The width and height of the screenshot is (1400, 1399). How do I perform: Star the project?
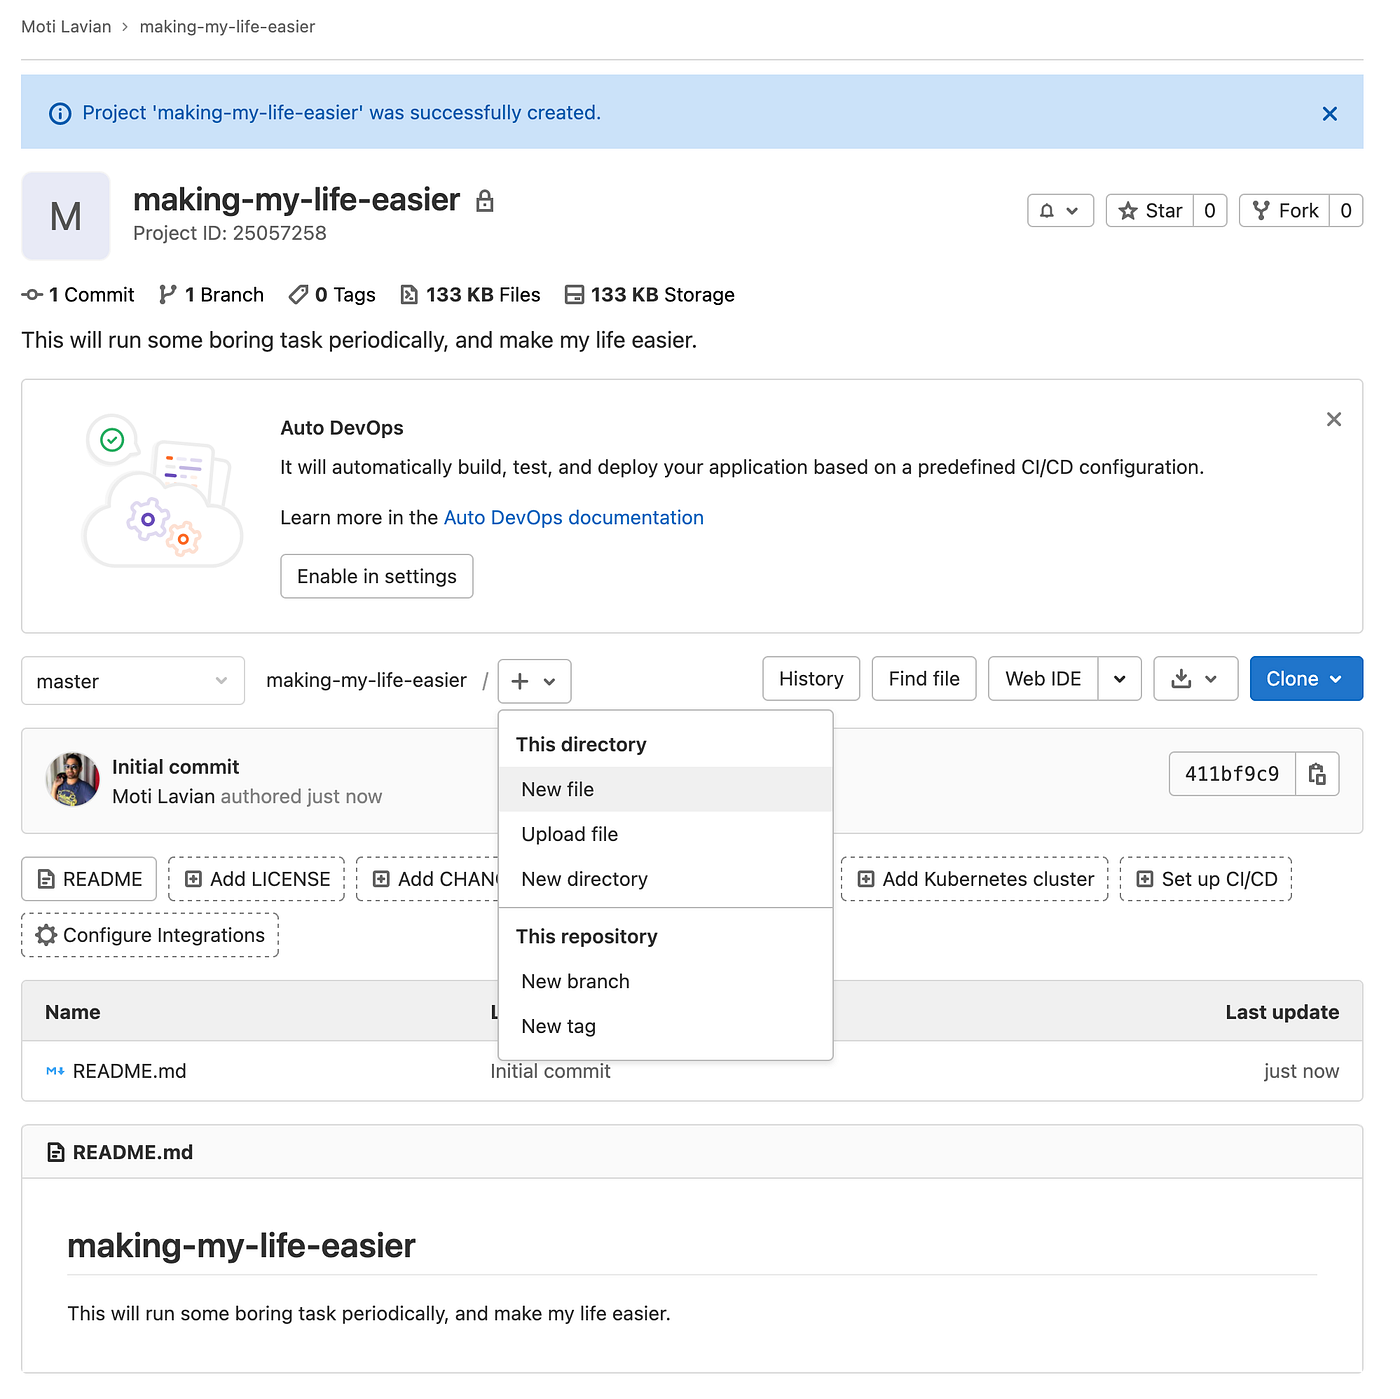click(1150, 211)
